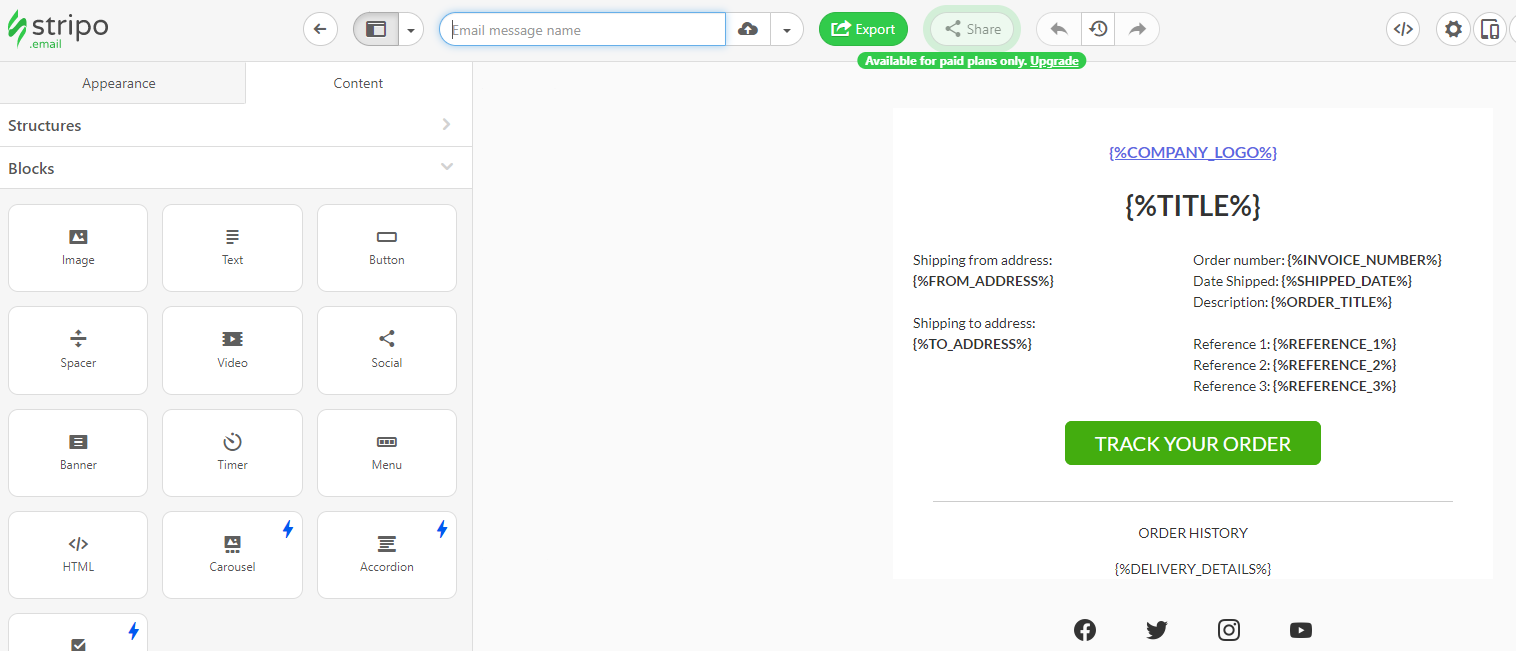
Task: Click the {%COMPANY_LOGO%} link
Action: [x=1193, y=152]
